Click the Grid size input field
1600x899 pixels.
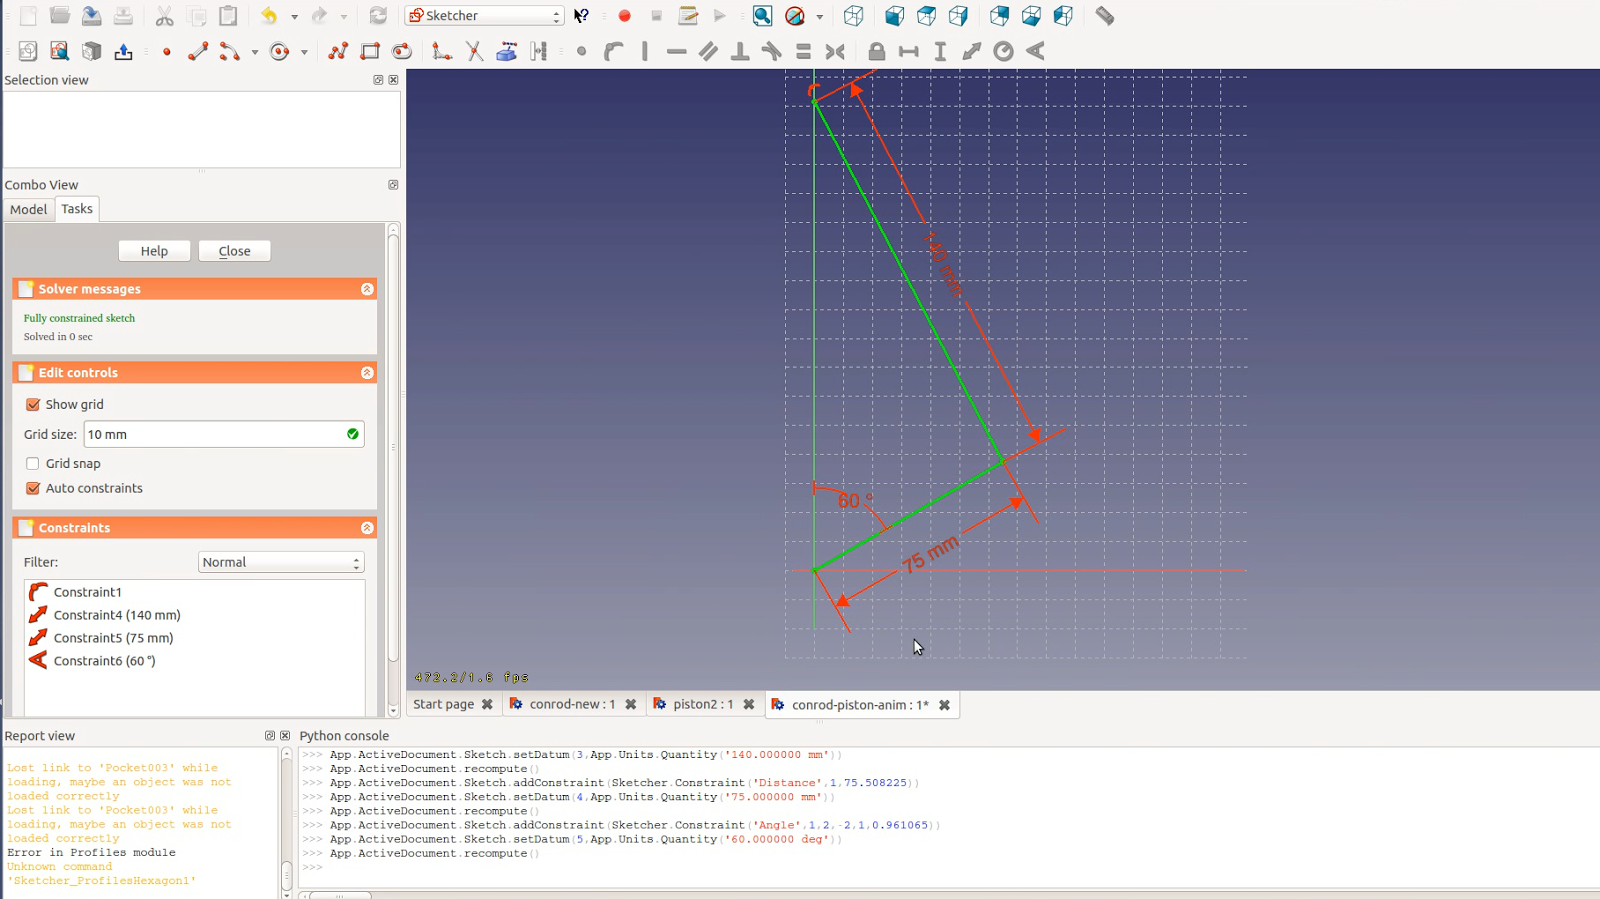pos(214,435)
